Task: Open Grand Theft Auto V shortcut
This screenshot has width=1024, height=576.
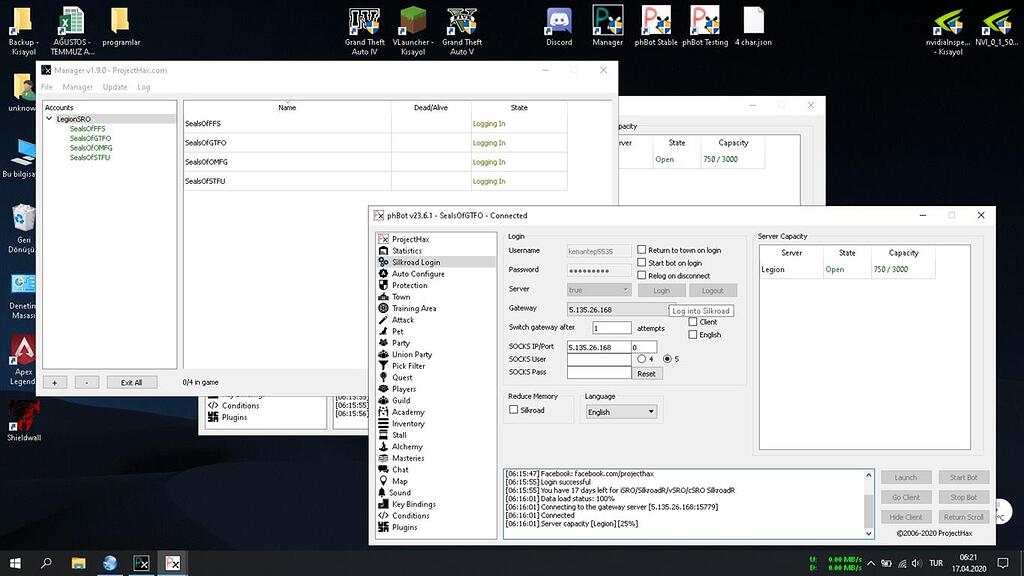Action: 462,31
